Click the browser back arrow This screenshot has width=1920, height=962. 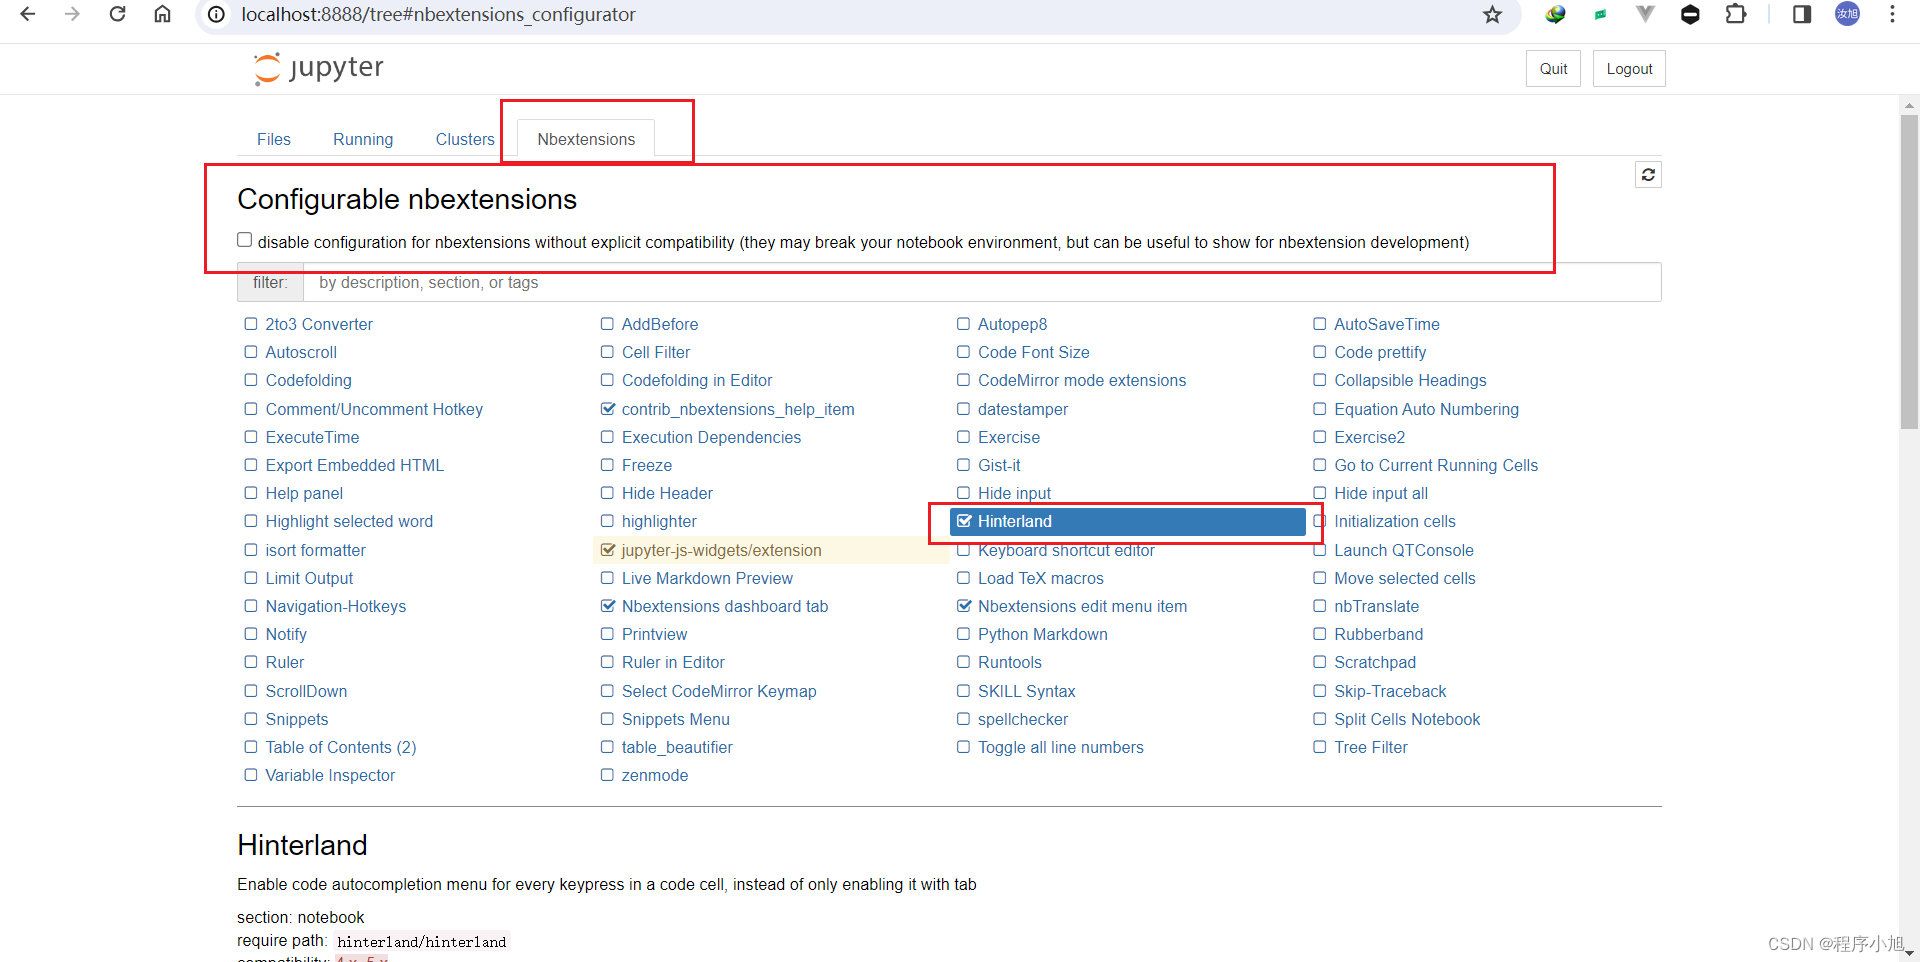click(x=28, y=14)
